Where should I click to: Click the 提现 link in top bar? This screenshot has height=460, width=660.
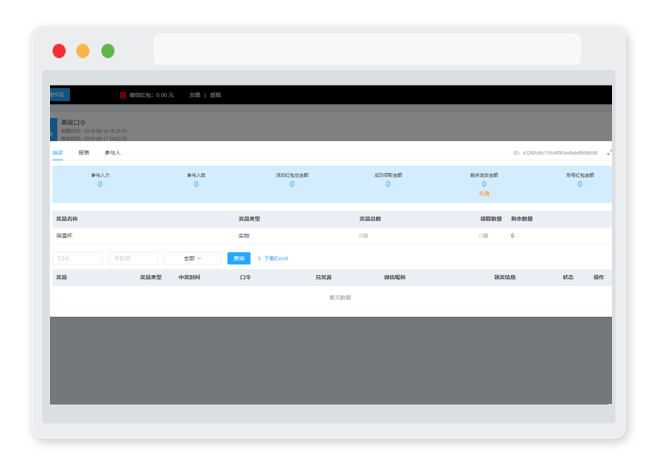coord(216,95)
